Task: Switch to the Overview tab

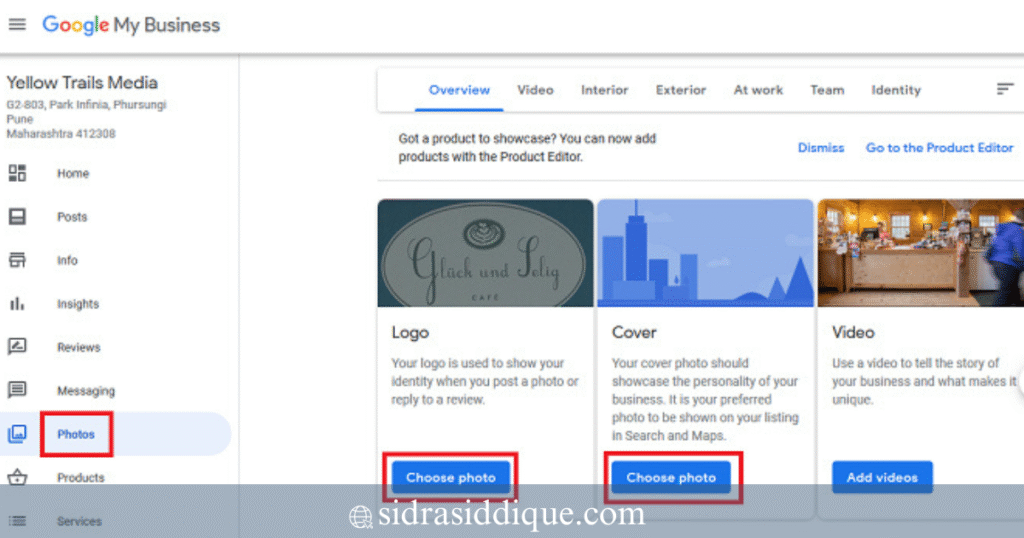Action: tap(459, 90)
